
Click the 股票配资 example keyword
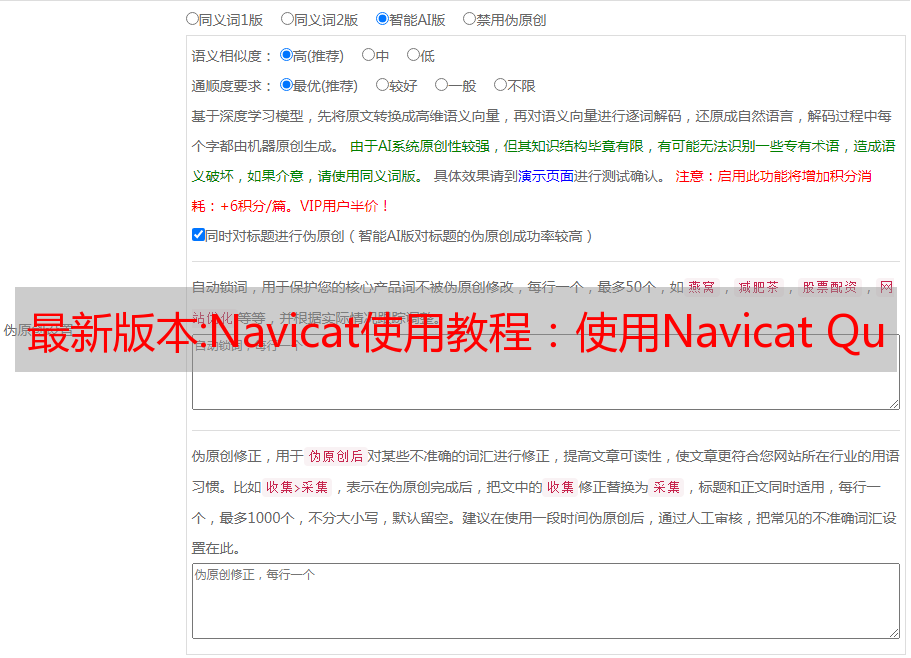830,287
